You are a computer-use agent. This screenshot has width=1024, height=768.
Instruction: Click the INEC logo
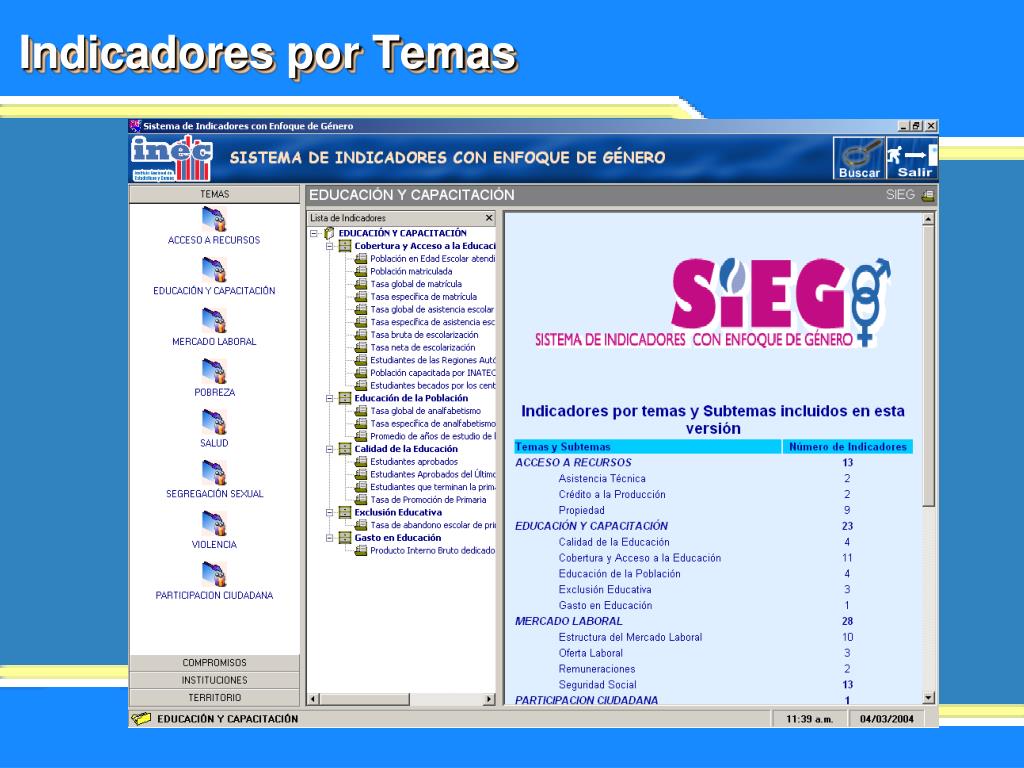click(172, 158)
